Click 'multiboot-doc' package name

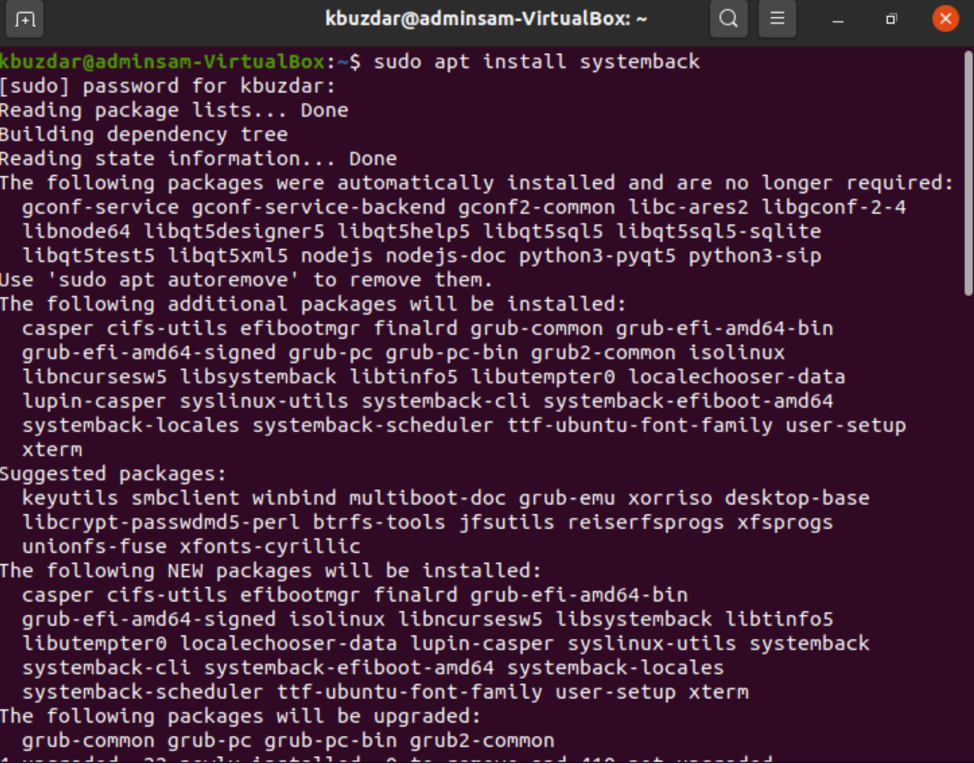click(x=427, y=498)
